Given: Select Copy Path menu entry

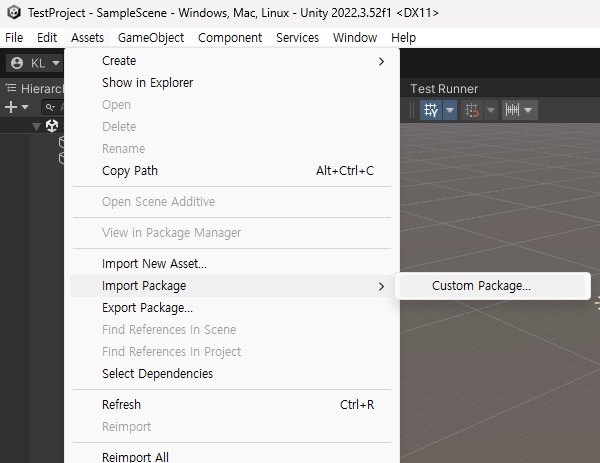Looking at the screenshot, I should point(232,171).
